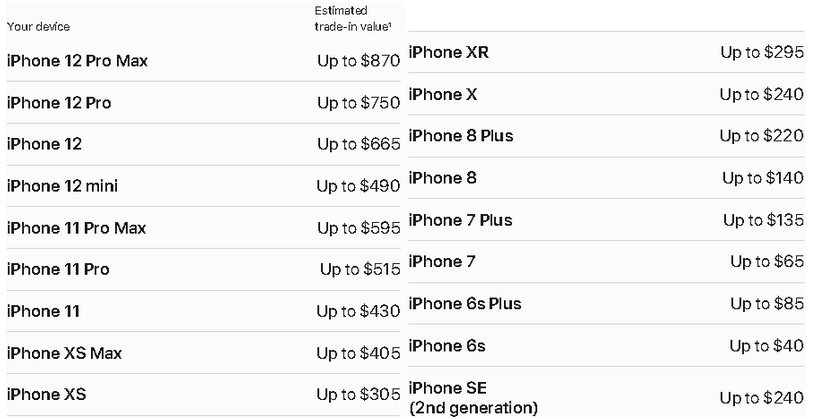Click the iPhone 12 Pro Max row
This screenshot has width=814, height=419.
click(77, 61)
